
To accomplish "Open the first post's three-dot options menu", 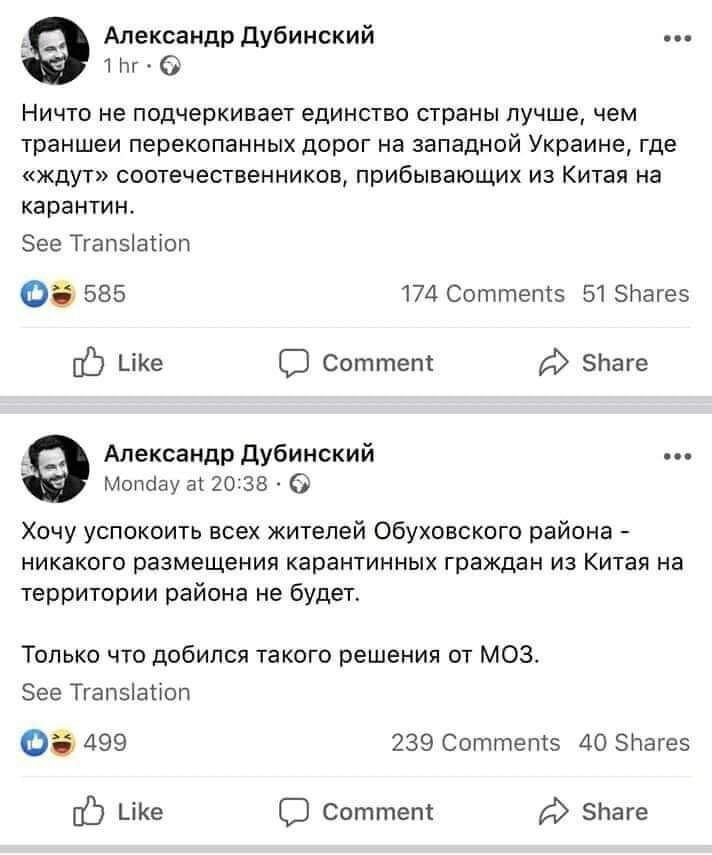I will (676, 39).
